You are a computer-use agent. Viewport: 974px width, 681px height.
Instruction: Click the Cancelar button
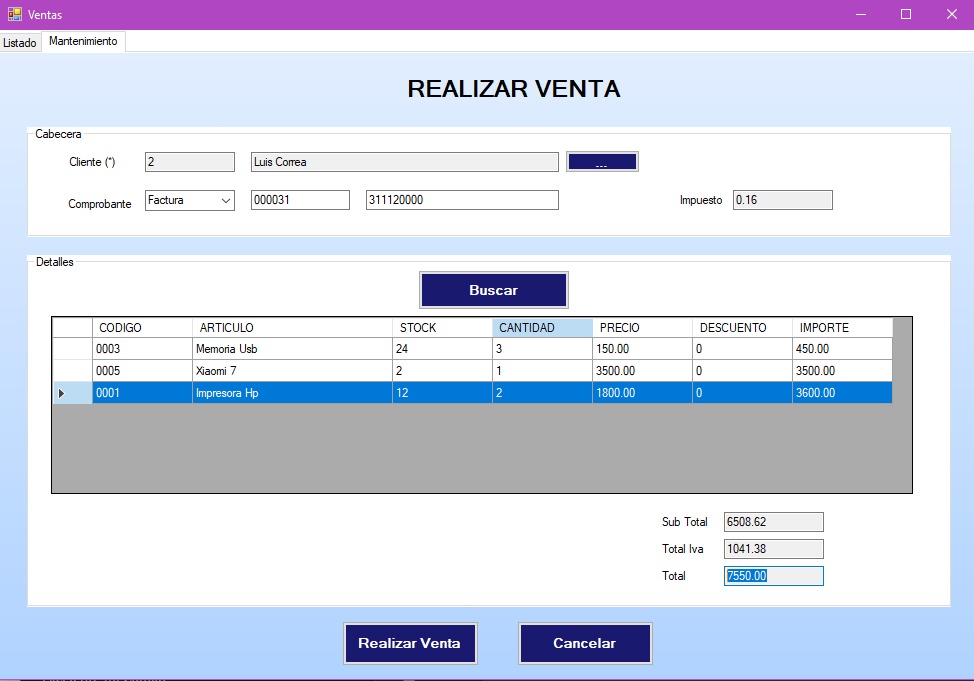pyautogui.click(x=585, y=643)
